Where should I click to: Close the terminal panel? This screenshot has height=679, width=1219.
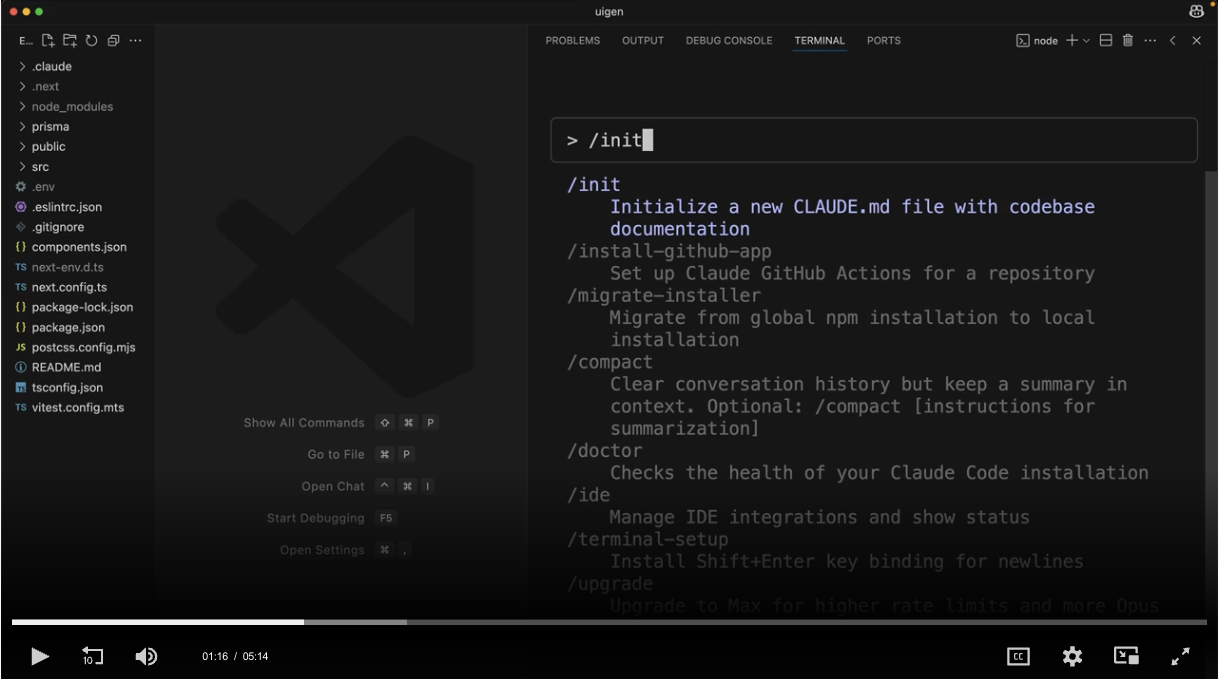[1196, 41]
